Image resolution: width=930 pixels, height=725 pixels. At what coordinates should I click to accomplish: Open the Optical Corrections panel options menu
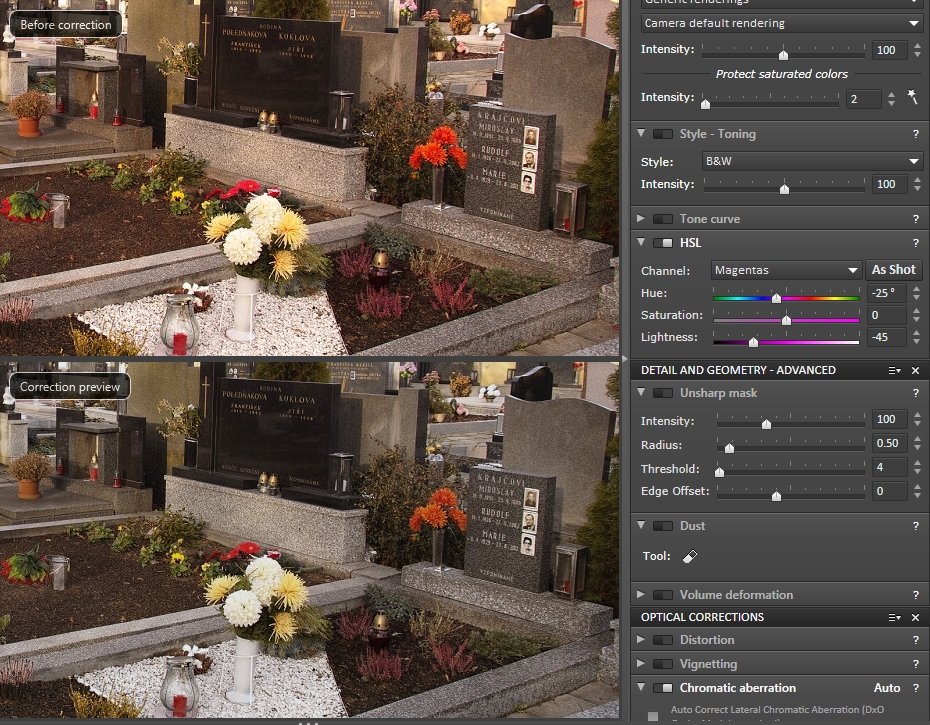point(895,617)
